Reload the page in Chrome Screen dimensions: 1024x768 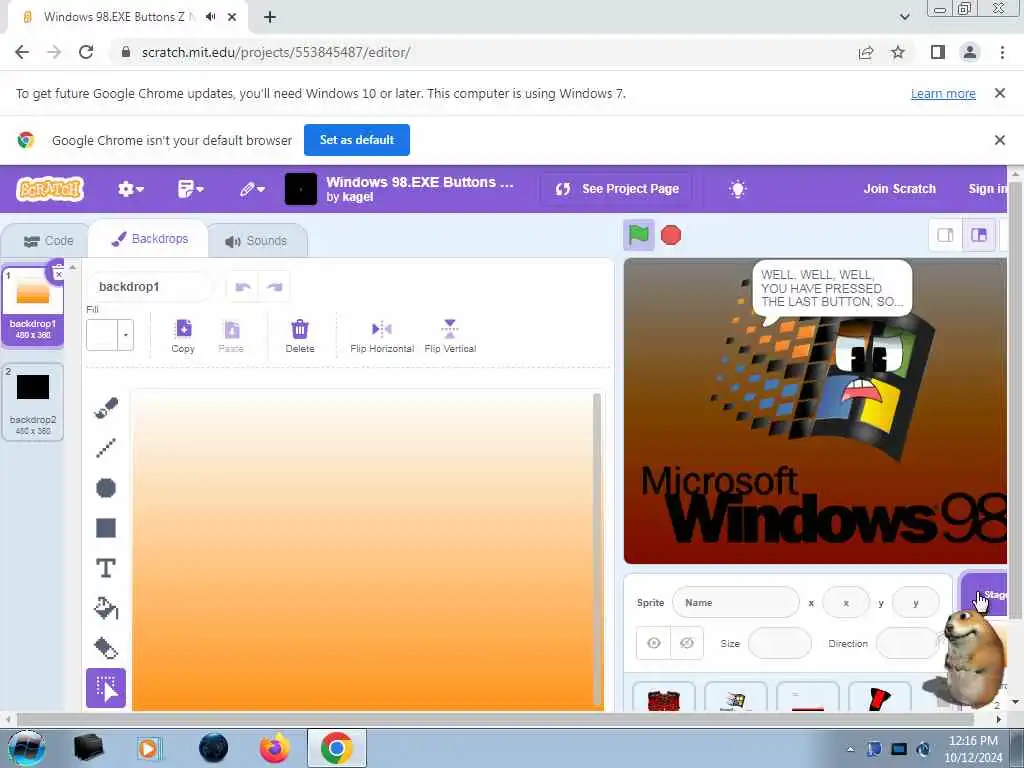[x=86, y=52]
